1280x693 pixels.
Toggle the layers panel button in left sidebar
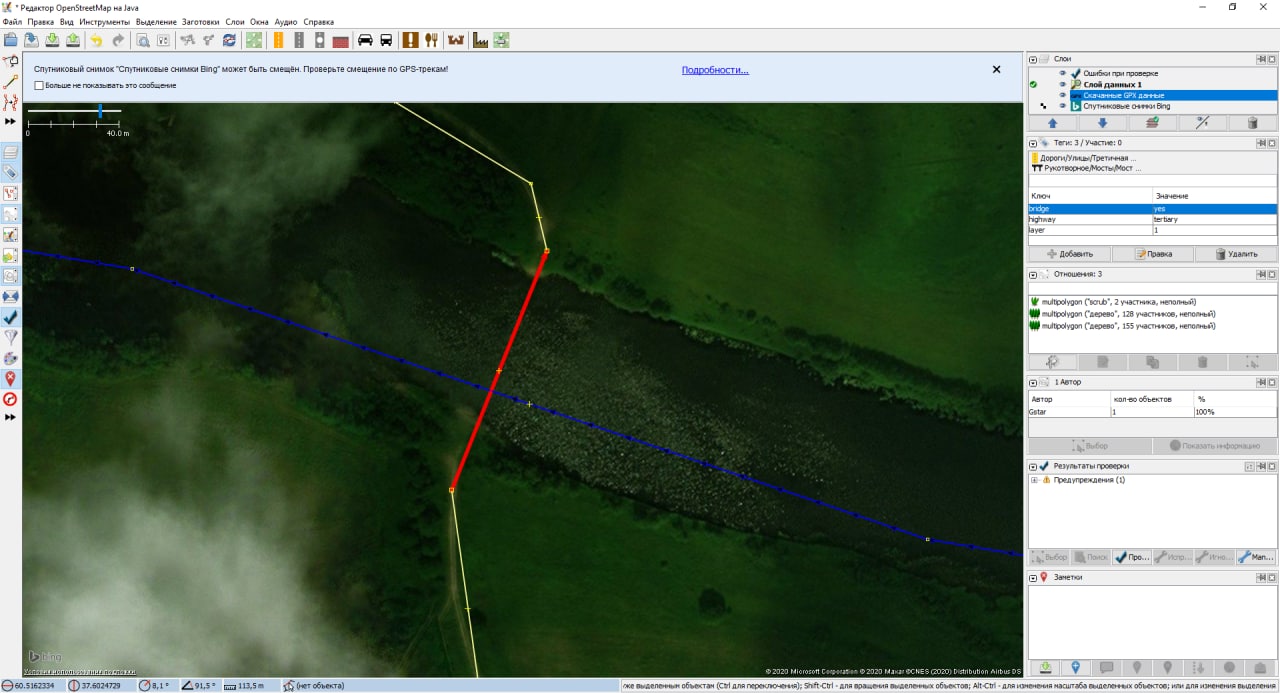point(11,153)
